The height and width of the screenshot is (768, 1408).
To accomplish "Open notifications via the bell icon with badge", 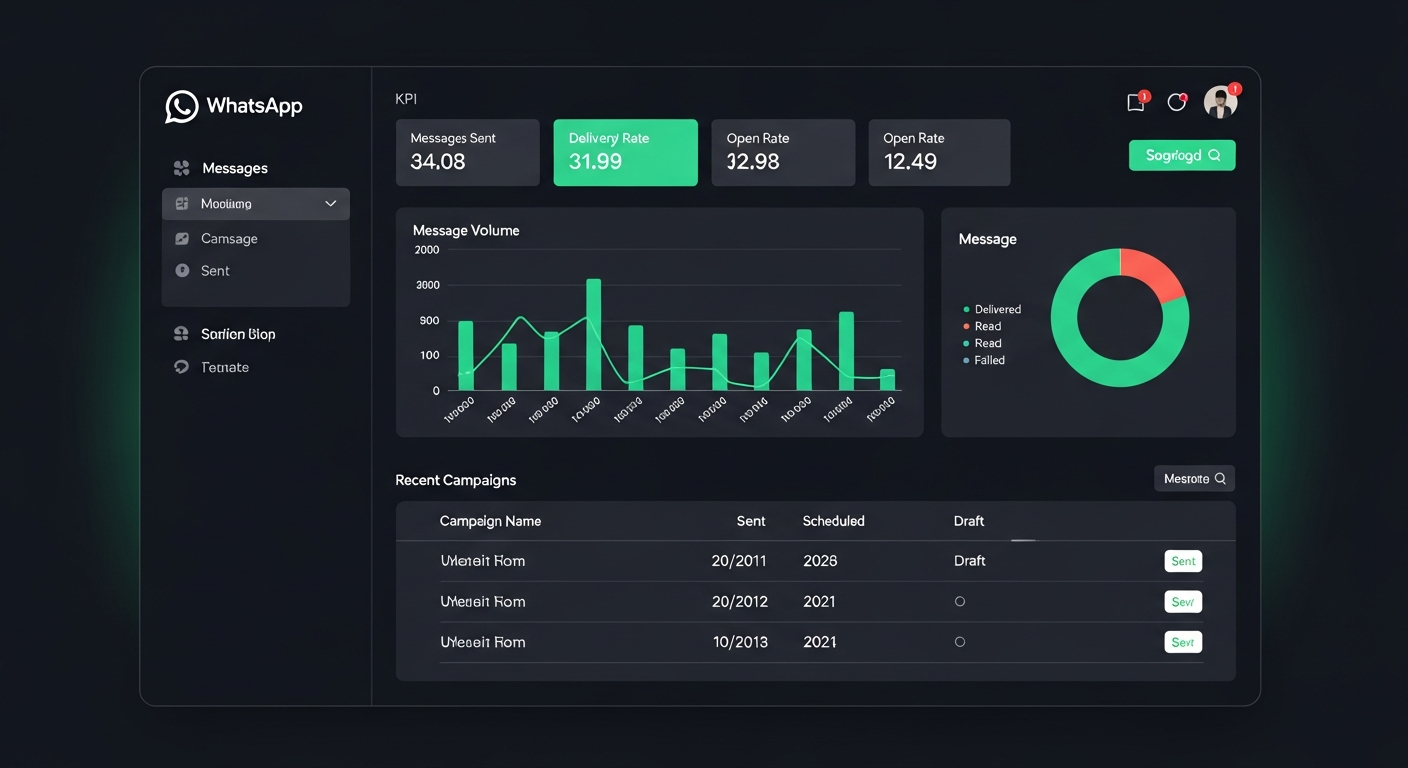I will tap(1176, 101).
